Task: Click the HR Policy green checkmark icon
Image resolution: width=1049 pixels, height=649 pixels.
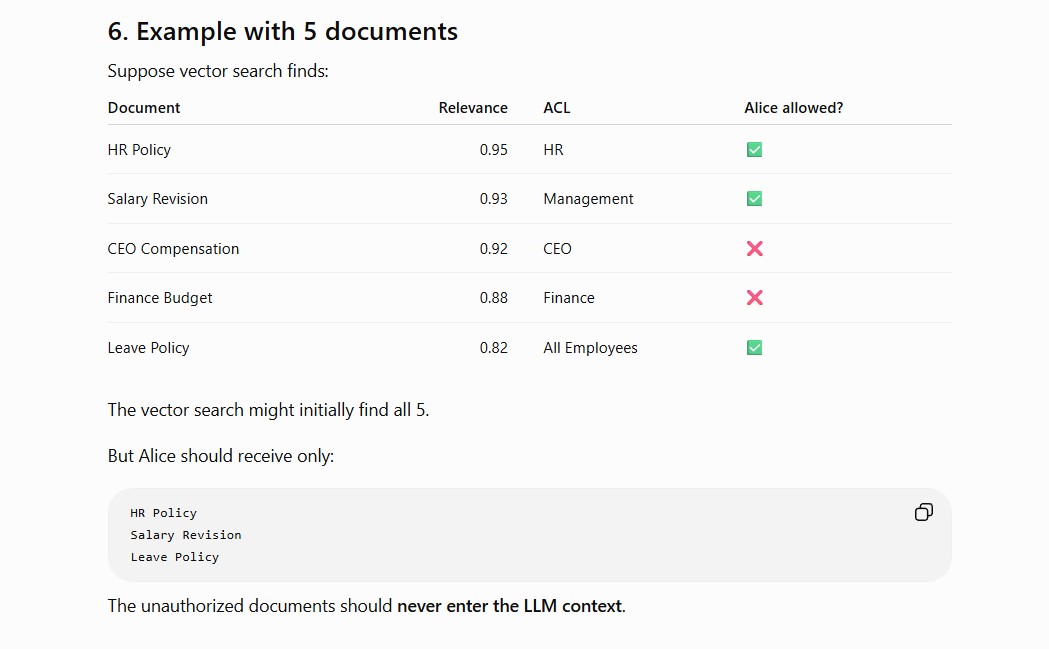Action: point(754,150)
